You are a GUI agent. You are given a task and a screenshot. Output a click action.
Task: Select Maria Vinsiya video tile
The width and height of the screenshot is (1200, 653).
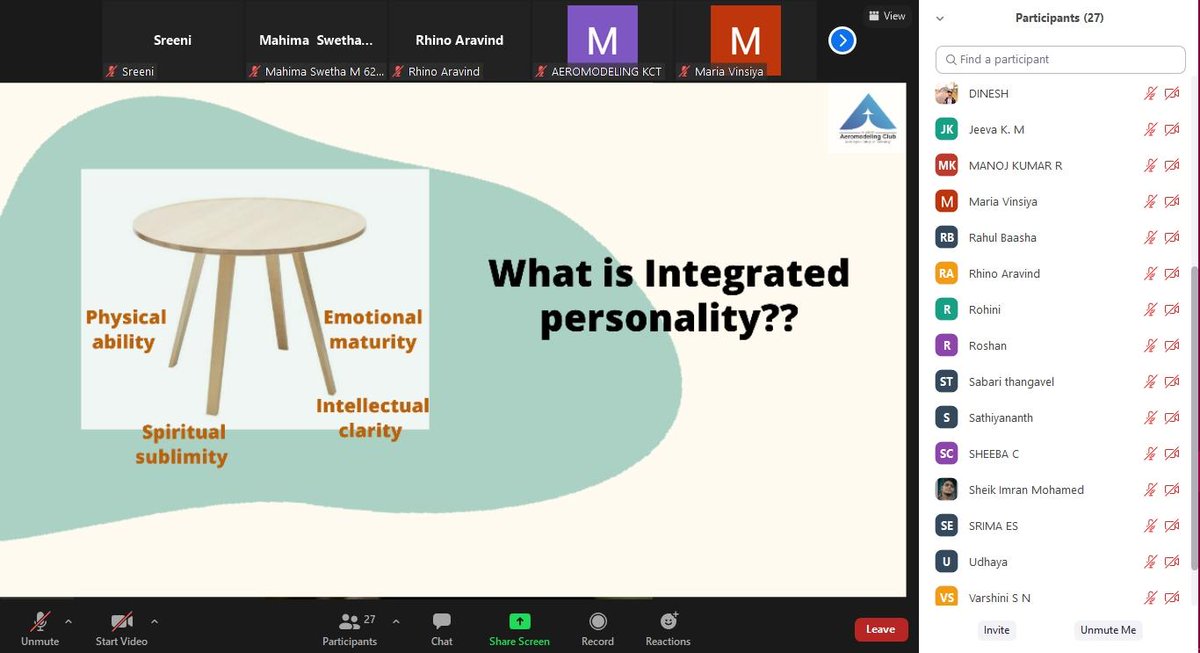point(745,40)
